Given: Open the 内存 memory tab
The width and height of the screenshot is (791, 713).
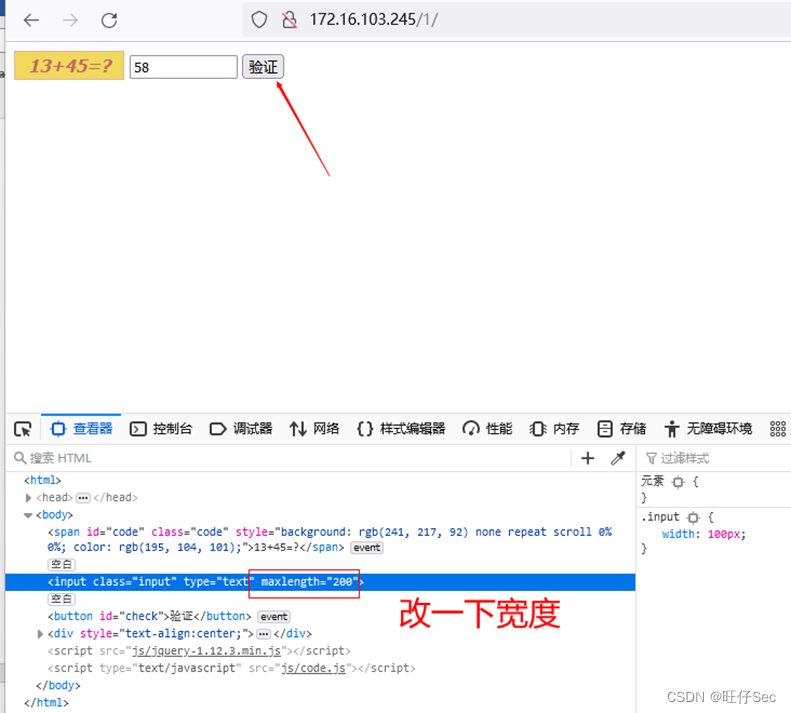Looking at the screenshot, I should coord(554,429).
